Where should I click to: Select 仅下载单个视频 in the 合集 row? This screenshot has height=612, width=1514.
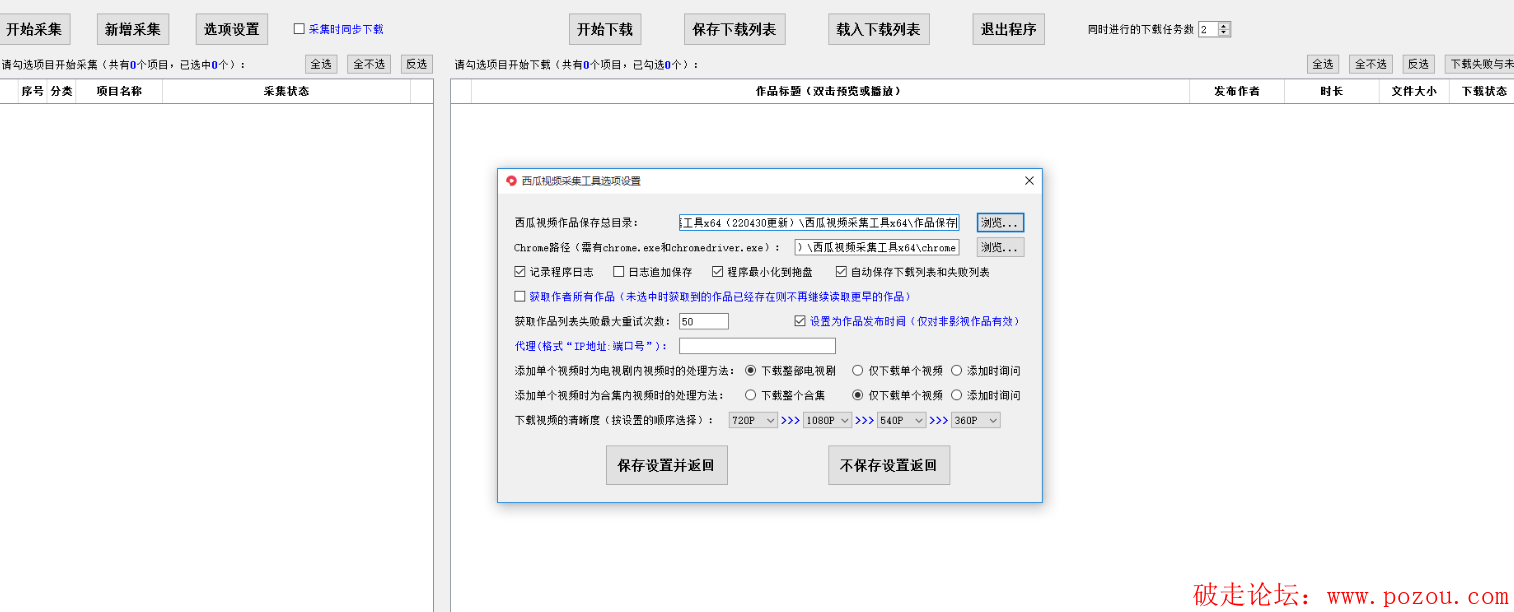(x=857, y=395)
